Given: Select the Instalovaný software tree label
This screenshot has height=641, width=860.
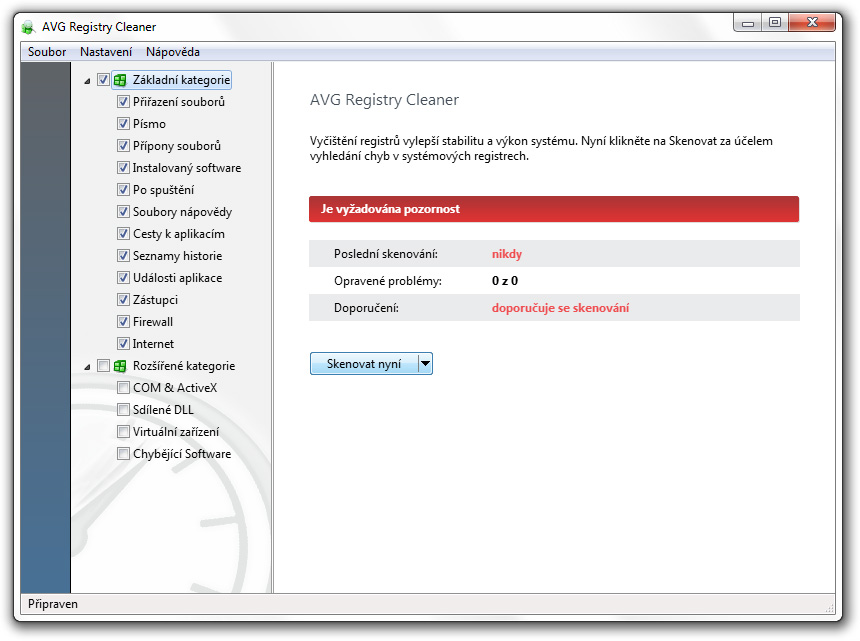Looking at the screenshot, I should tap(186, 168).
